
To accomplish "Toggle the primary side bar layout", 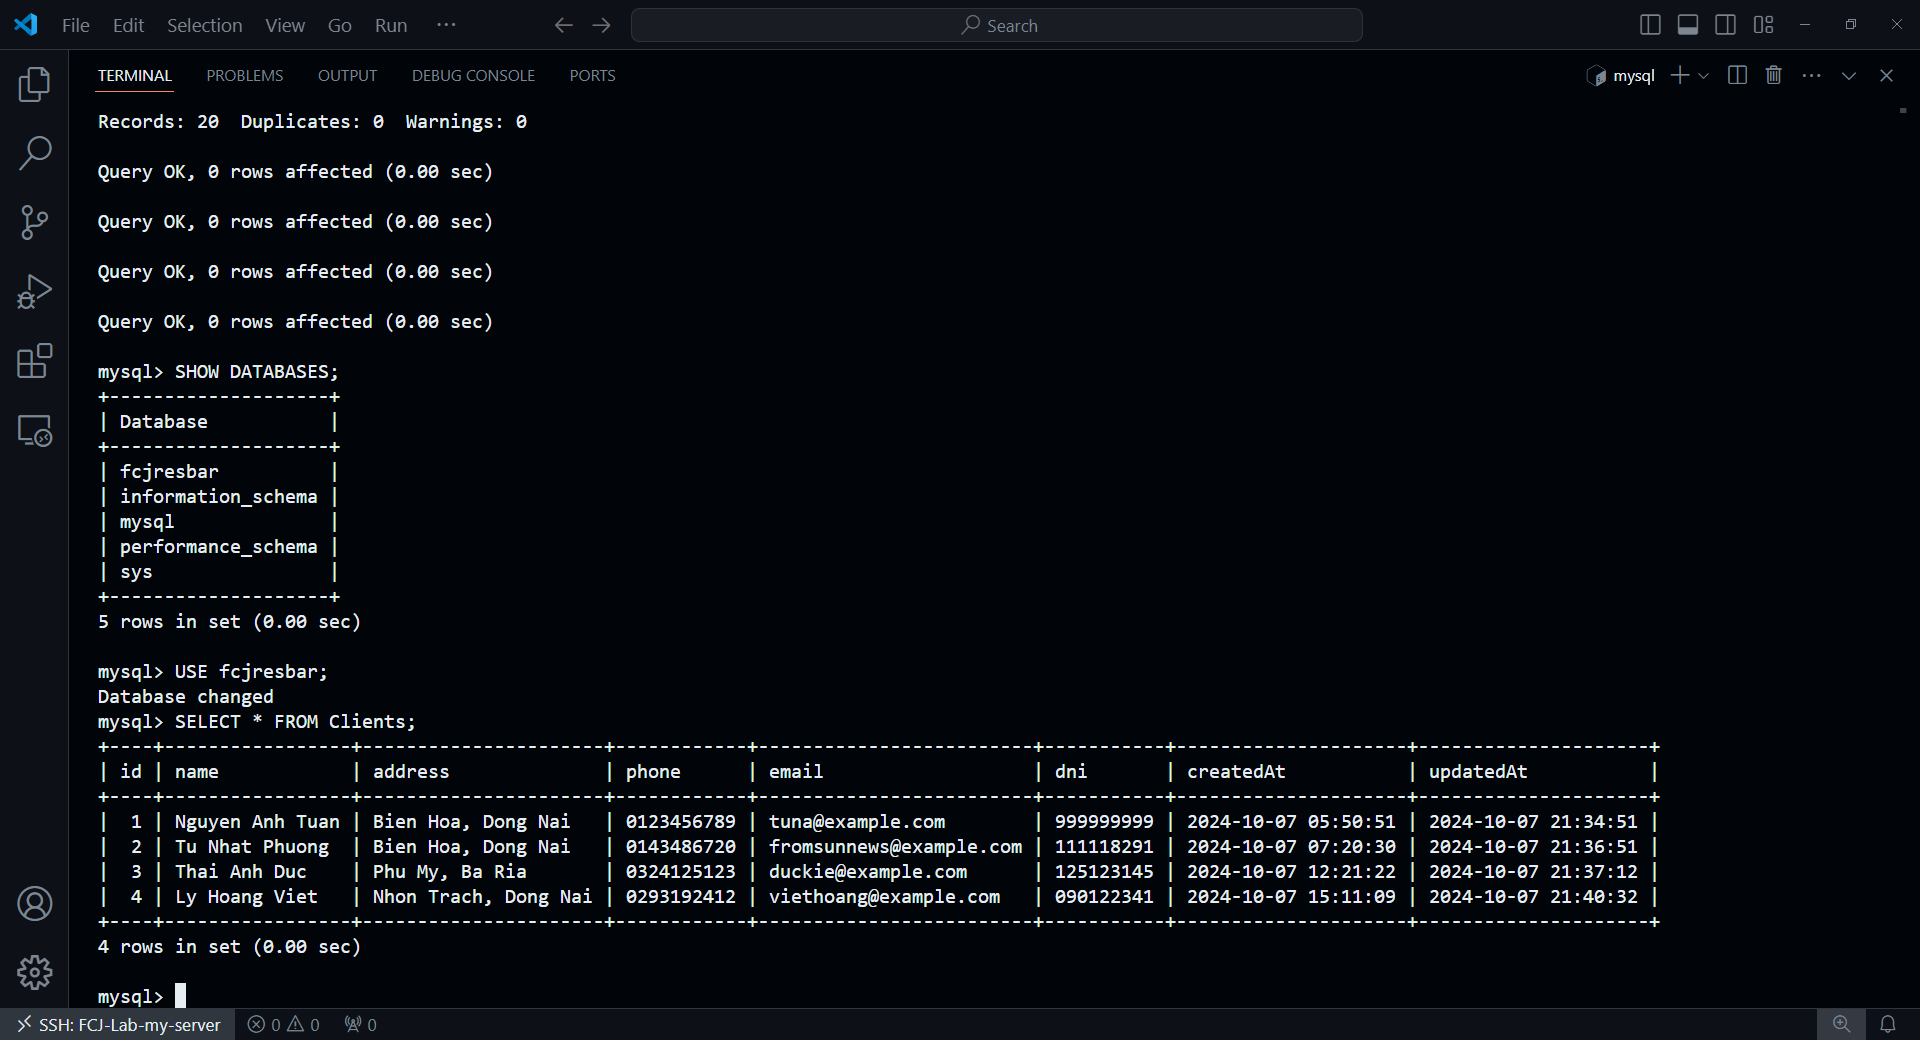I will pos(1650,25).
